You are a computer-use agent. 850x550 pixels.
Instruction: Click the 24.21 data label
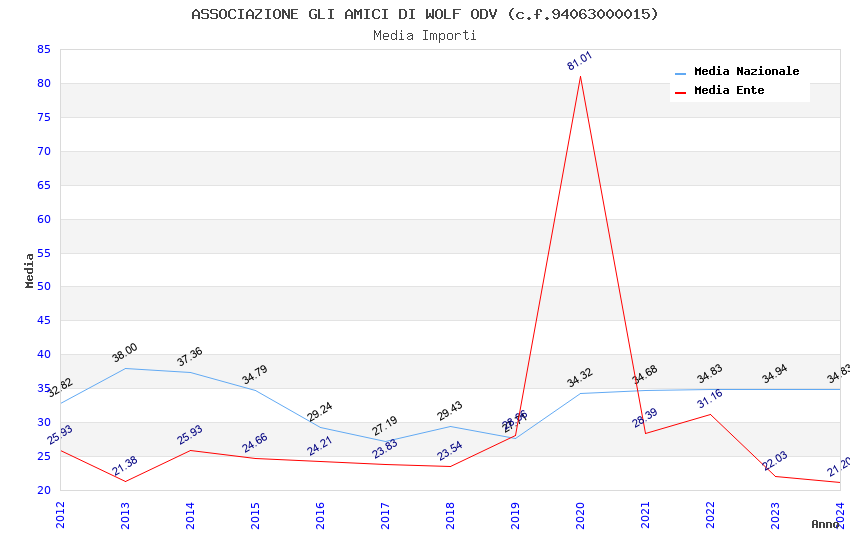point(320,446)
